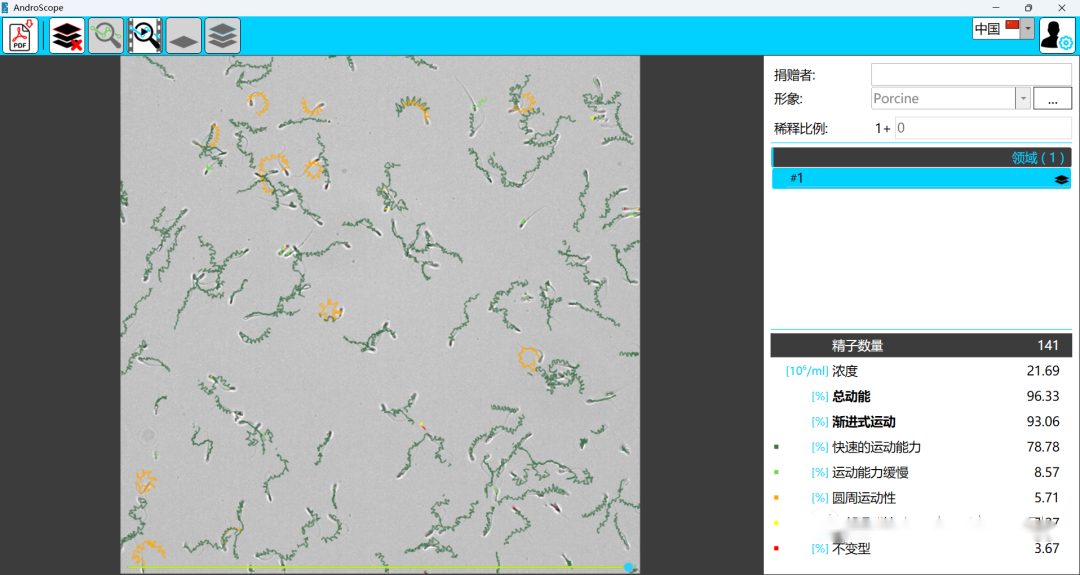Click the 渐进式运动 progressive motility label
This screenshot has height=575, width=1080.
pos(864,421)
